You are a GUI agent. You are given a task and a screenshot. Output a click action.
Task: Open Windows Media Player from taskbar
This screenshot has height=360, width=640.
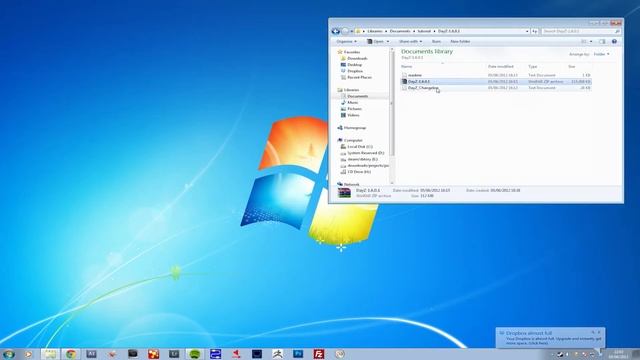point(29,354)
